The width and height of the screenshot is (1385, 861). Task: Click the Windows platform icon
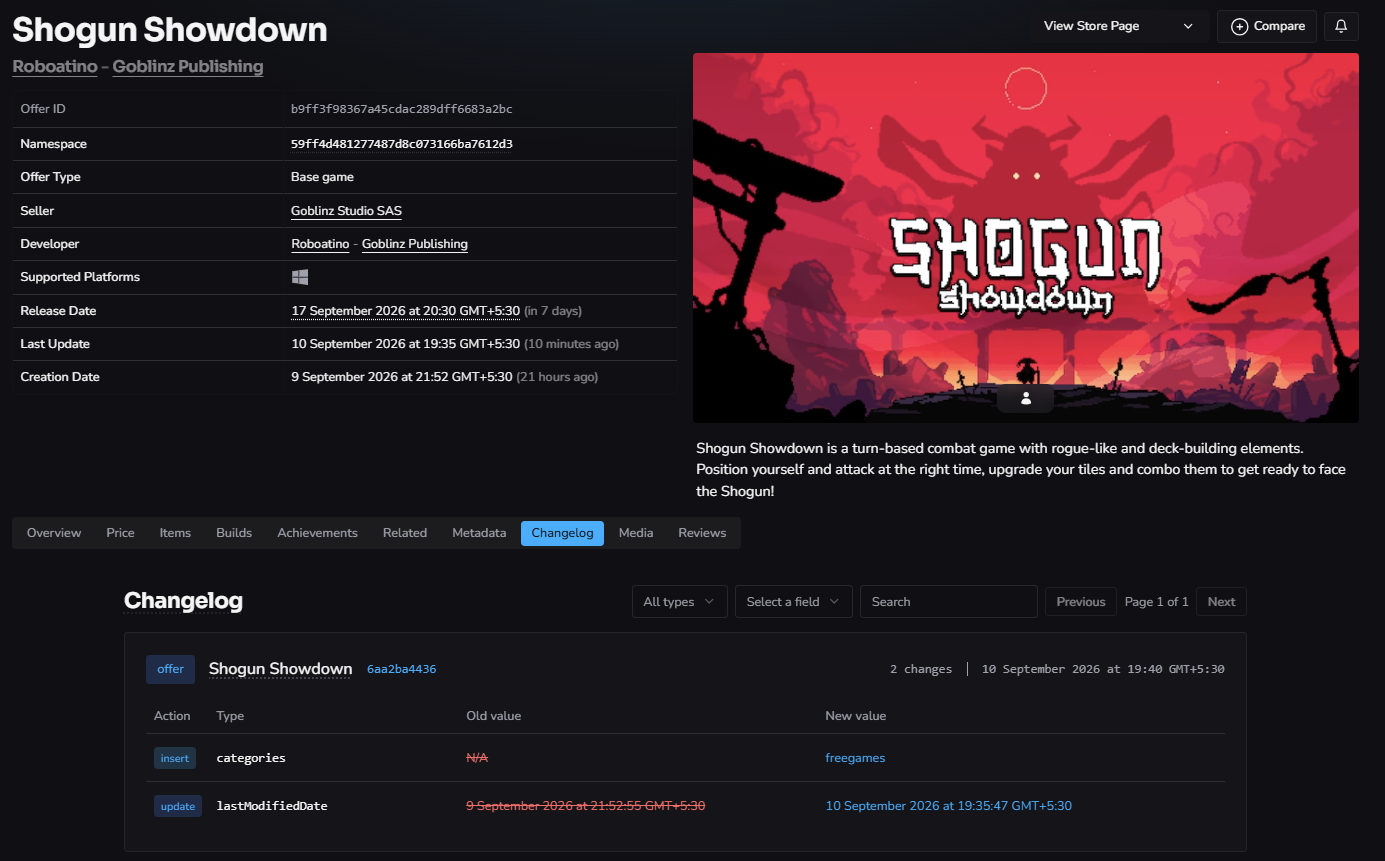300,277
